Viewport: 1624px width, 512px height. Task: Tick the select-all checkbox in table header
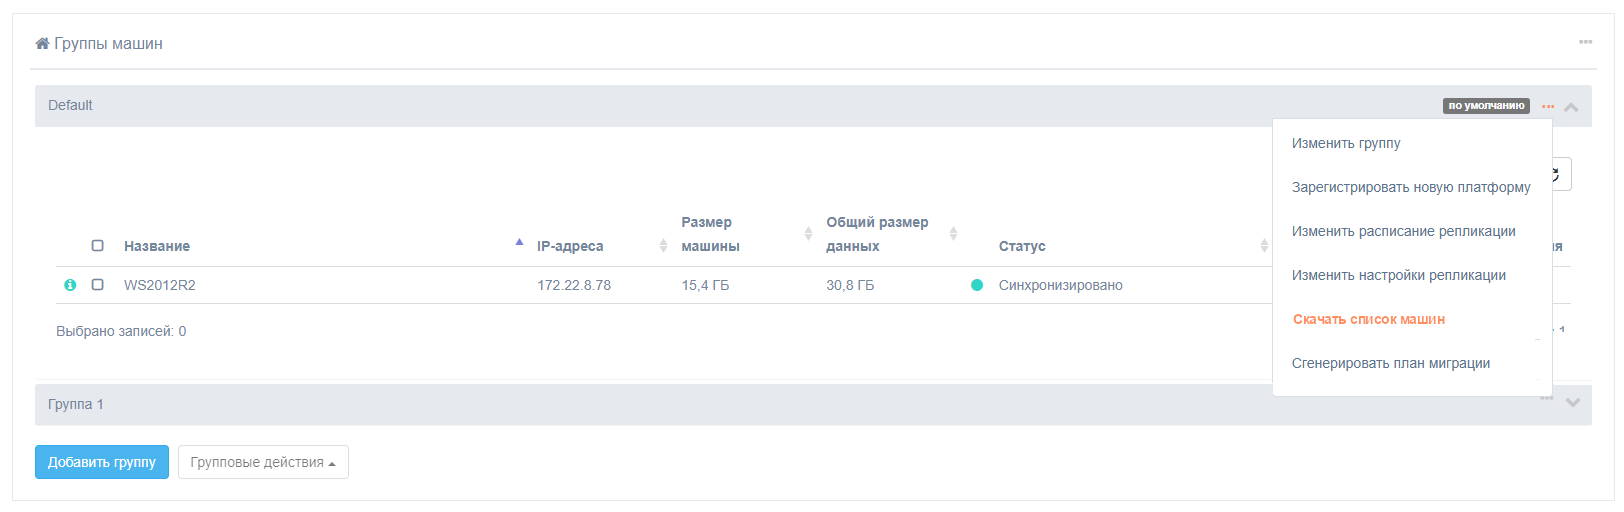(x=97, y=246)
